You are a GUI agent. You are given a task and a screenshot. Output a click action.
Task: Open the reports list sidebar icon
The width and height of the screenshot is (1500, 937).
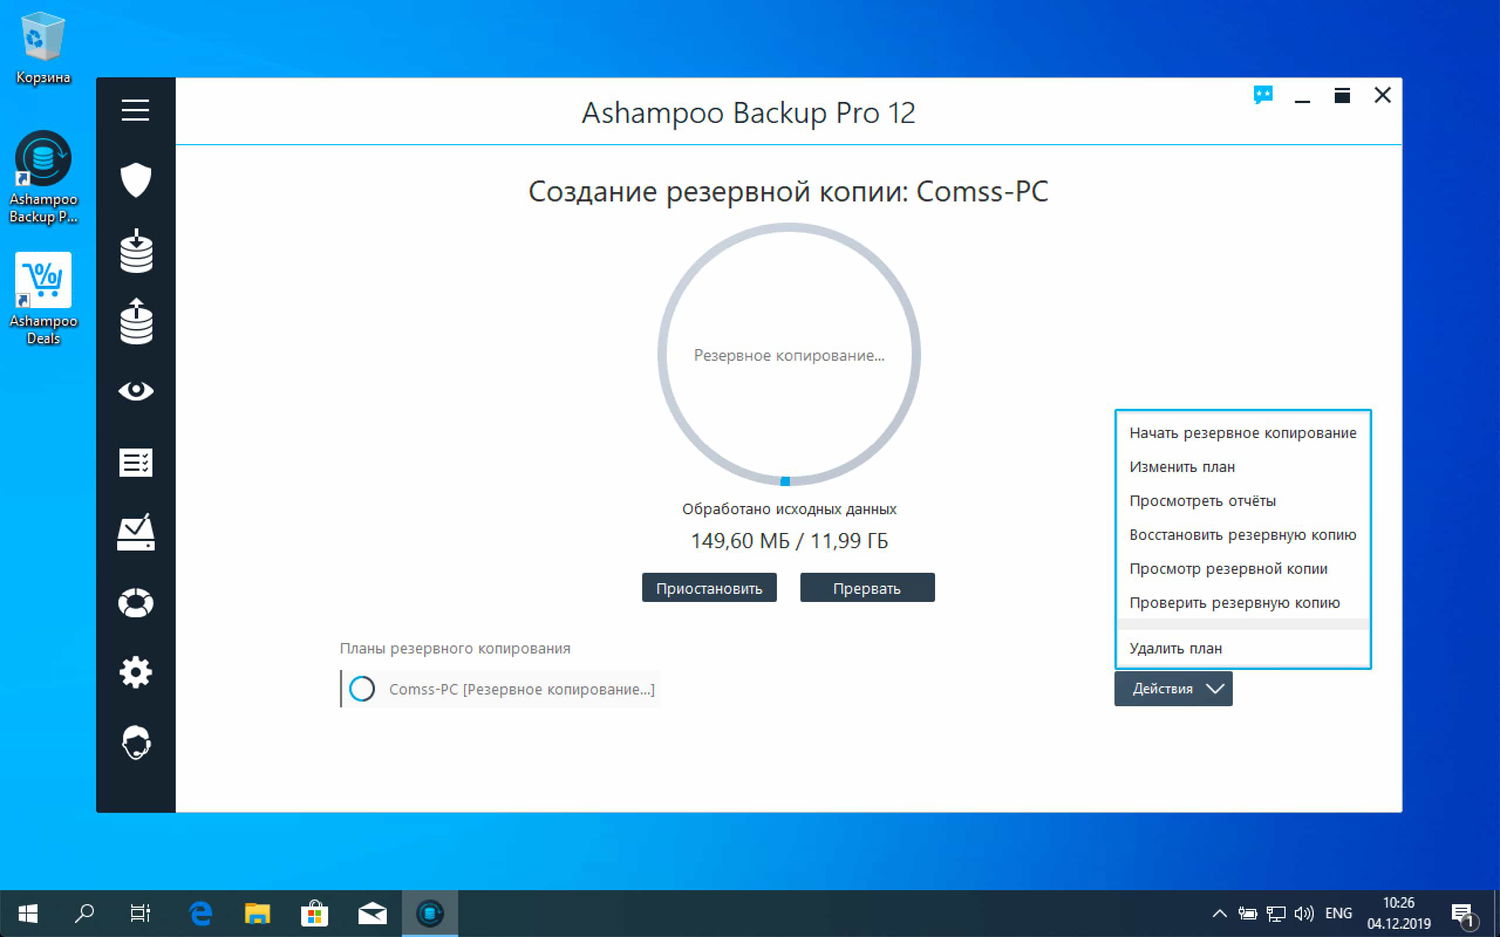(136, 462)
